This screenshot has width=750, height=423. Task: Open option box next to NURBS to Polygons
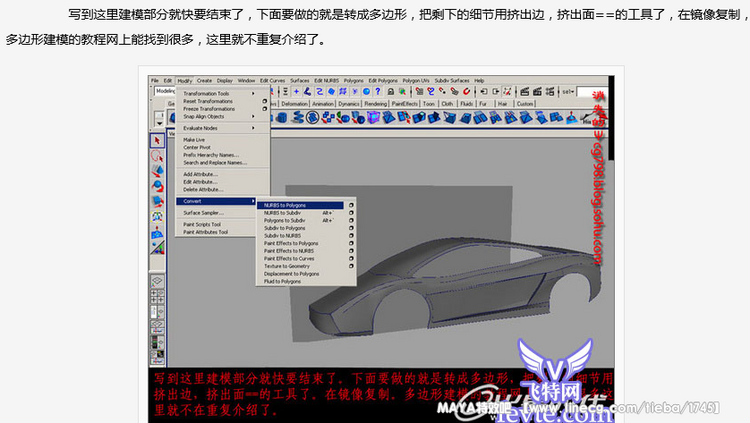(351, 206)
